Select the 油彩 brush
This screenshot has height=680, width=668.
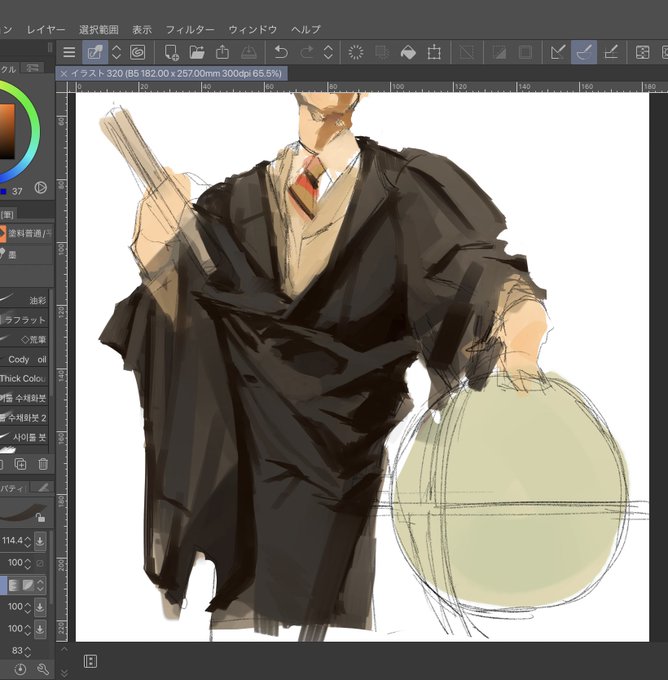pos(23,300)
